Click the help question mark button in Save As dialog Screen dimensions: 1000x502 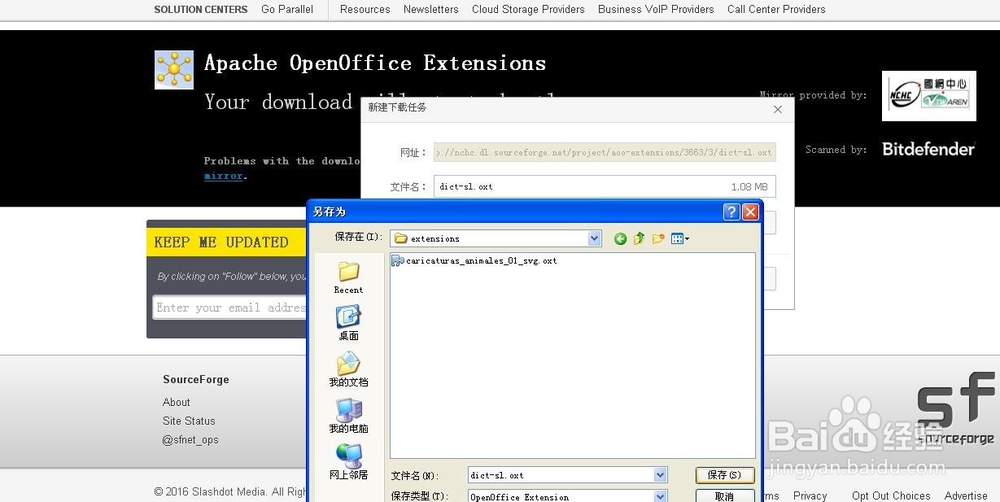coord(732,212)
